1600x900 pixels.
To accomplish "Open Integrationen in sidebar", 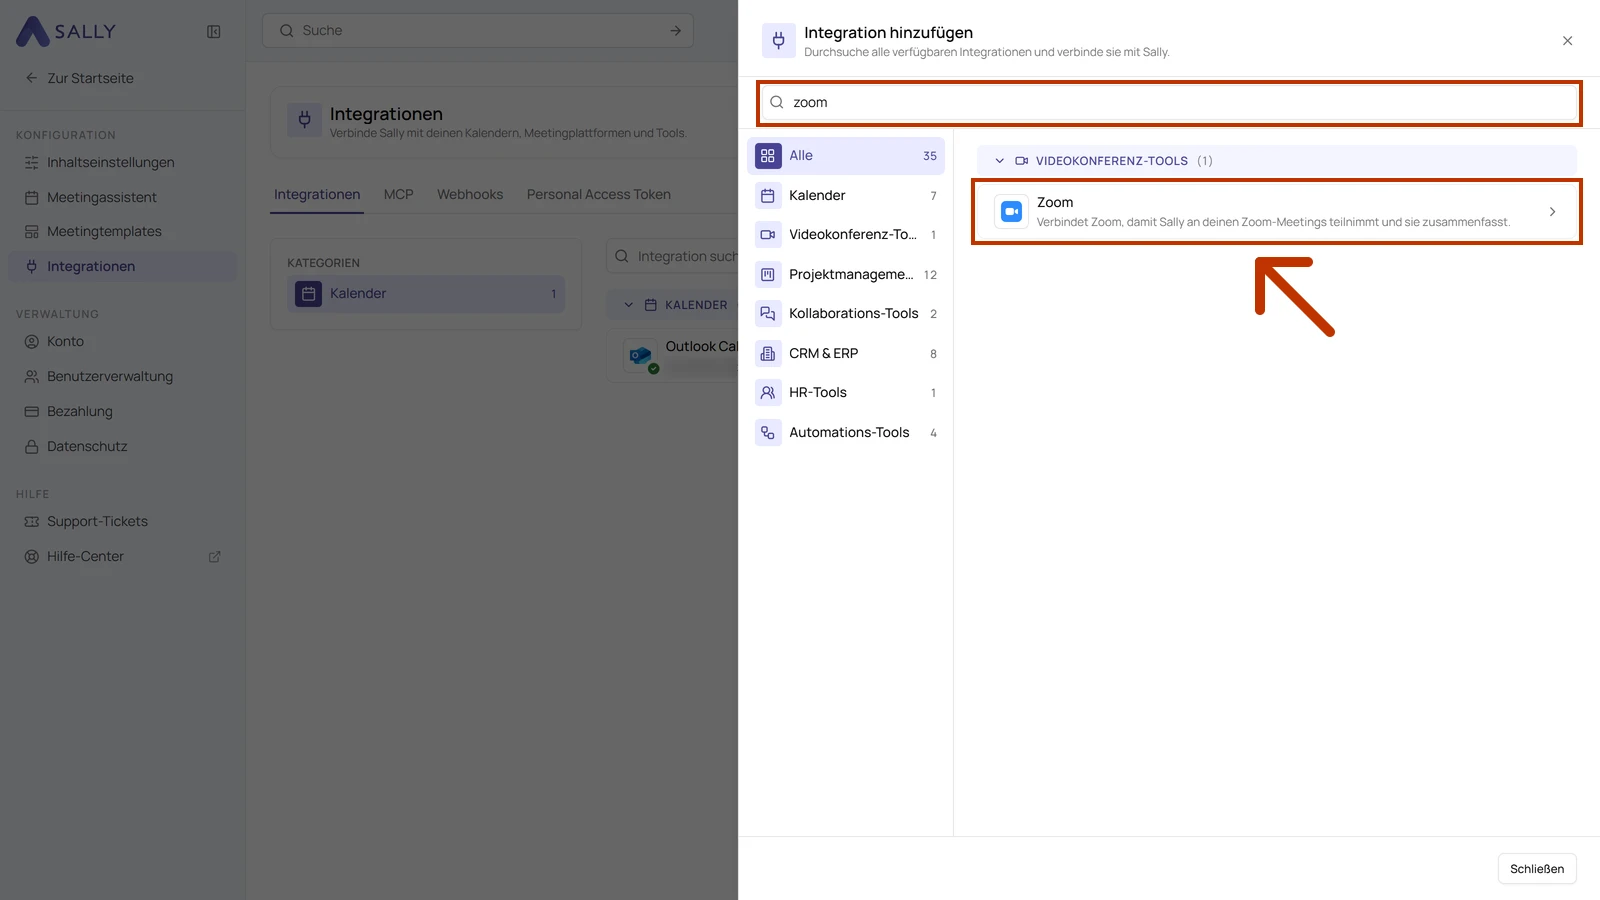I will pyautogui.click(x=122, y=267).
